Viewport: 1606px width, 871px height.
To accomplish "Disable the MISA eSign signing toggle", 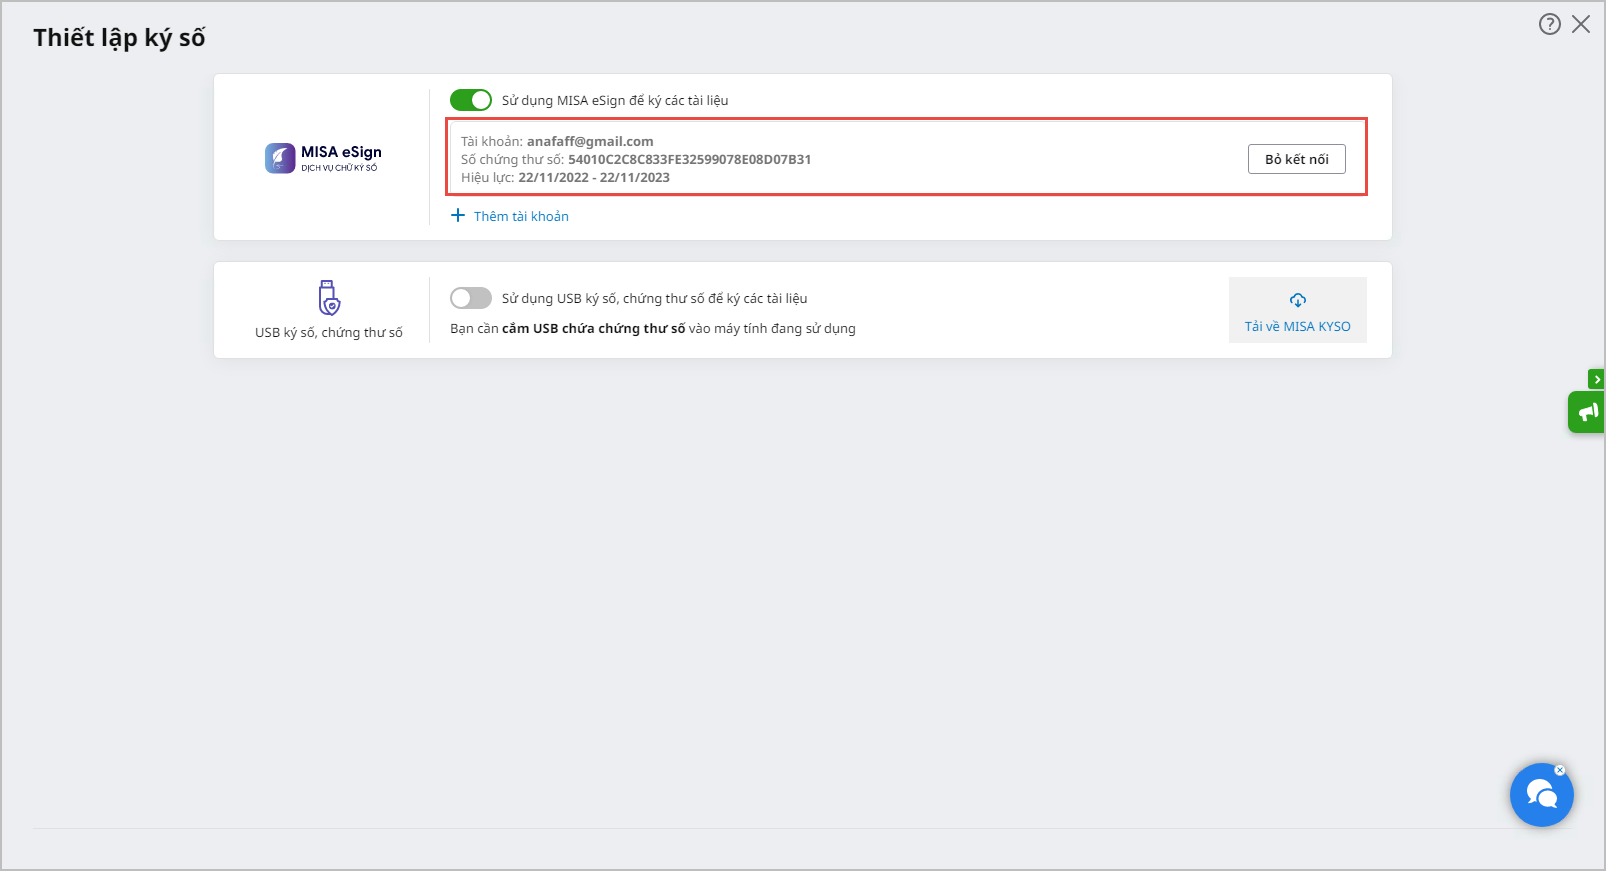I will coord(471,100).
